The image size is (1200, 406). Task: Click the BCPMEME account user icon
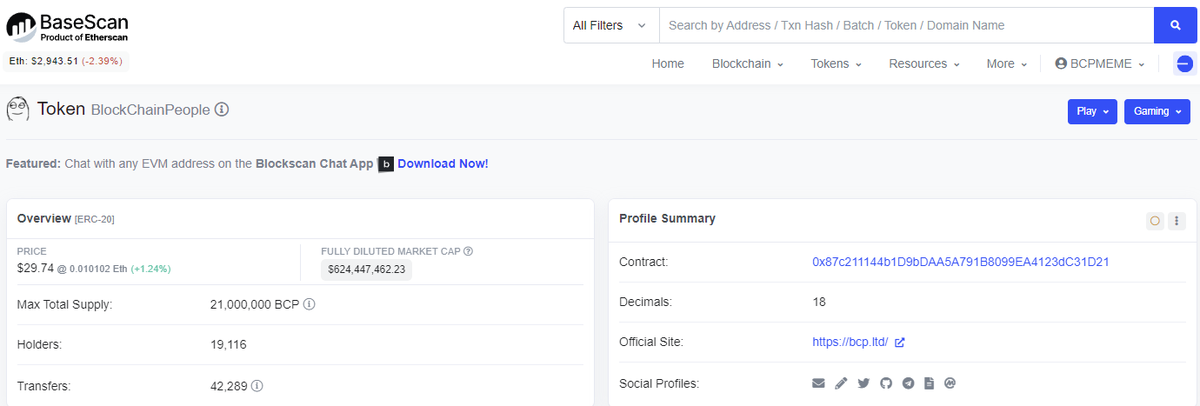(1061, 64)
